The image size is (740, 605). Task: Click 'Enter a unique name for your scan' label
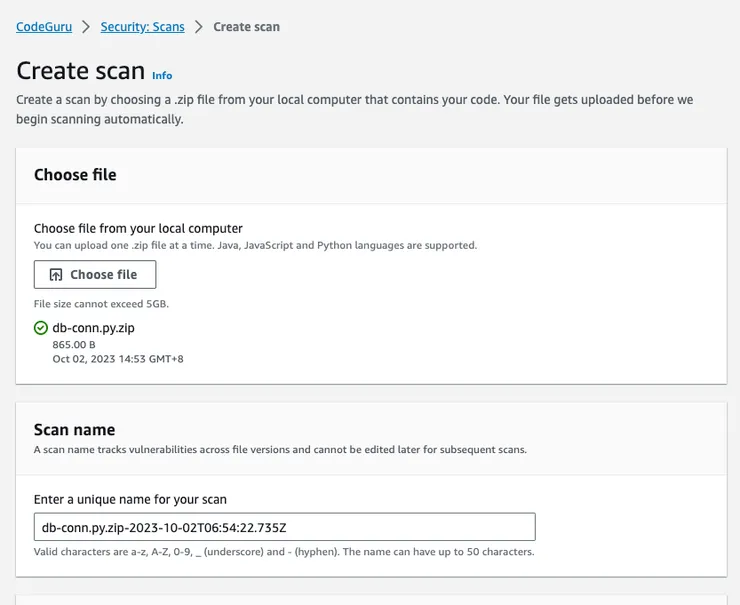pyautogui.click(x=130, y=499)
